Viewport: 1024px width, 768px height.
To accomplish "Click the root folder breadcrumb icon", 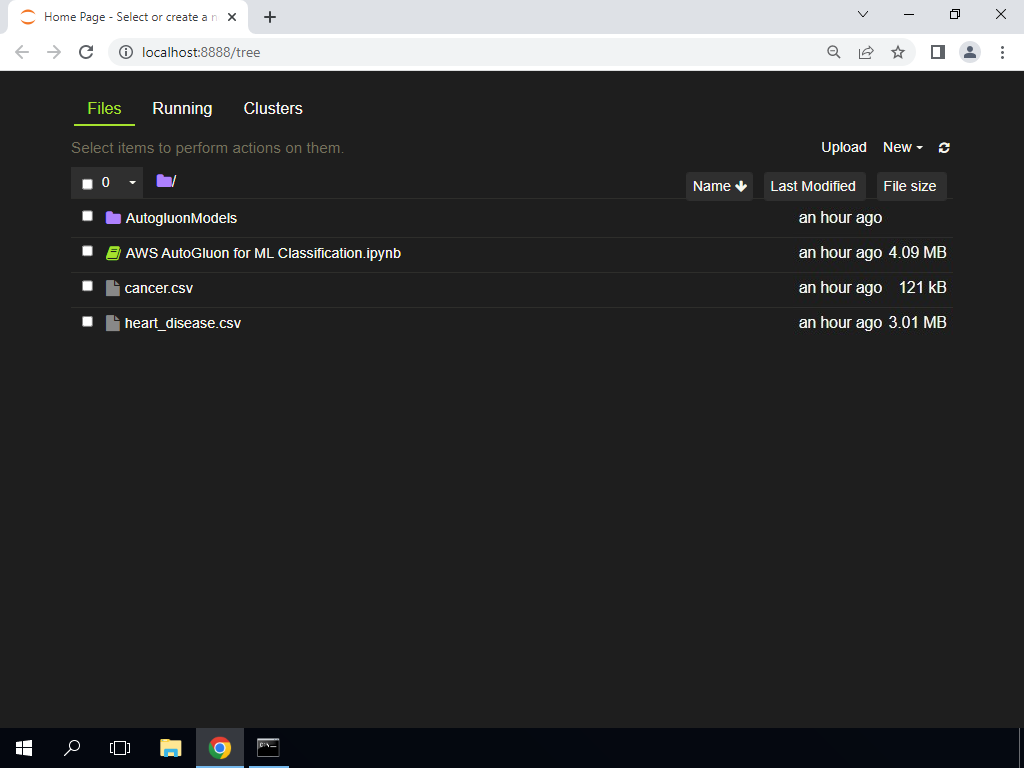I will tap(164, 181).
